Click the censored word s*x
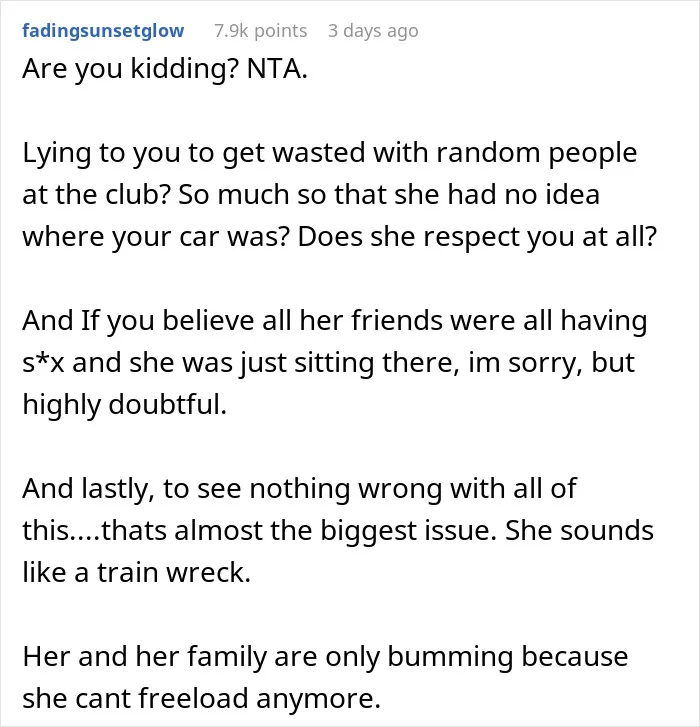 (x=43, y=363)
